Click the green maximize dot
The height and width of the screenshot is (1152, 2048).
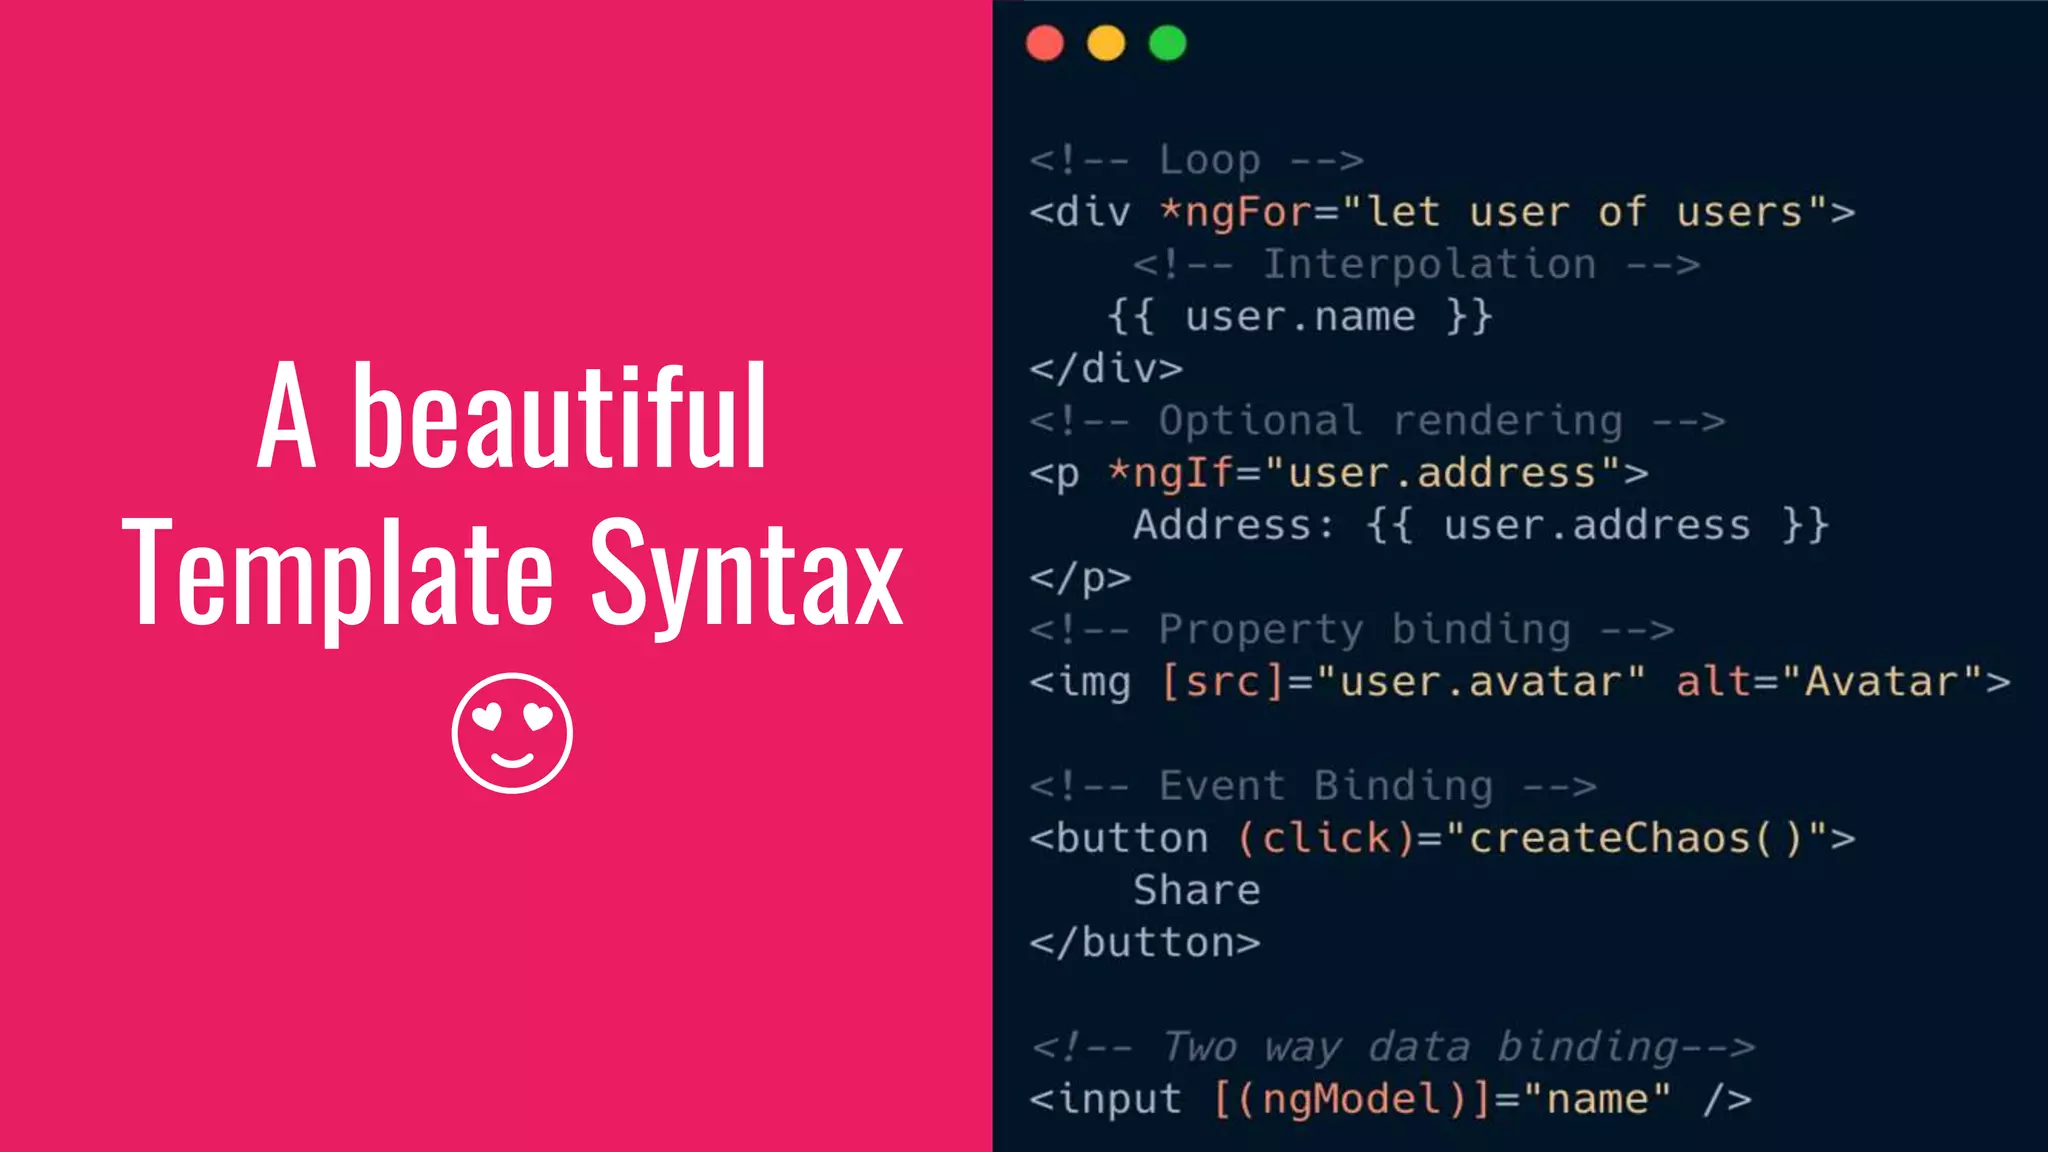point(1167,44)
